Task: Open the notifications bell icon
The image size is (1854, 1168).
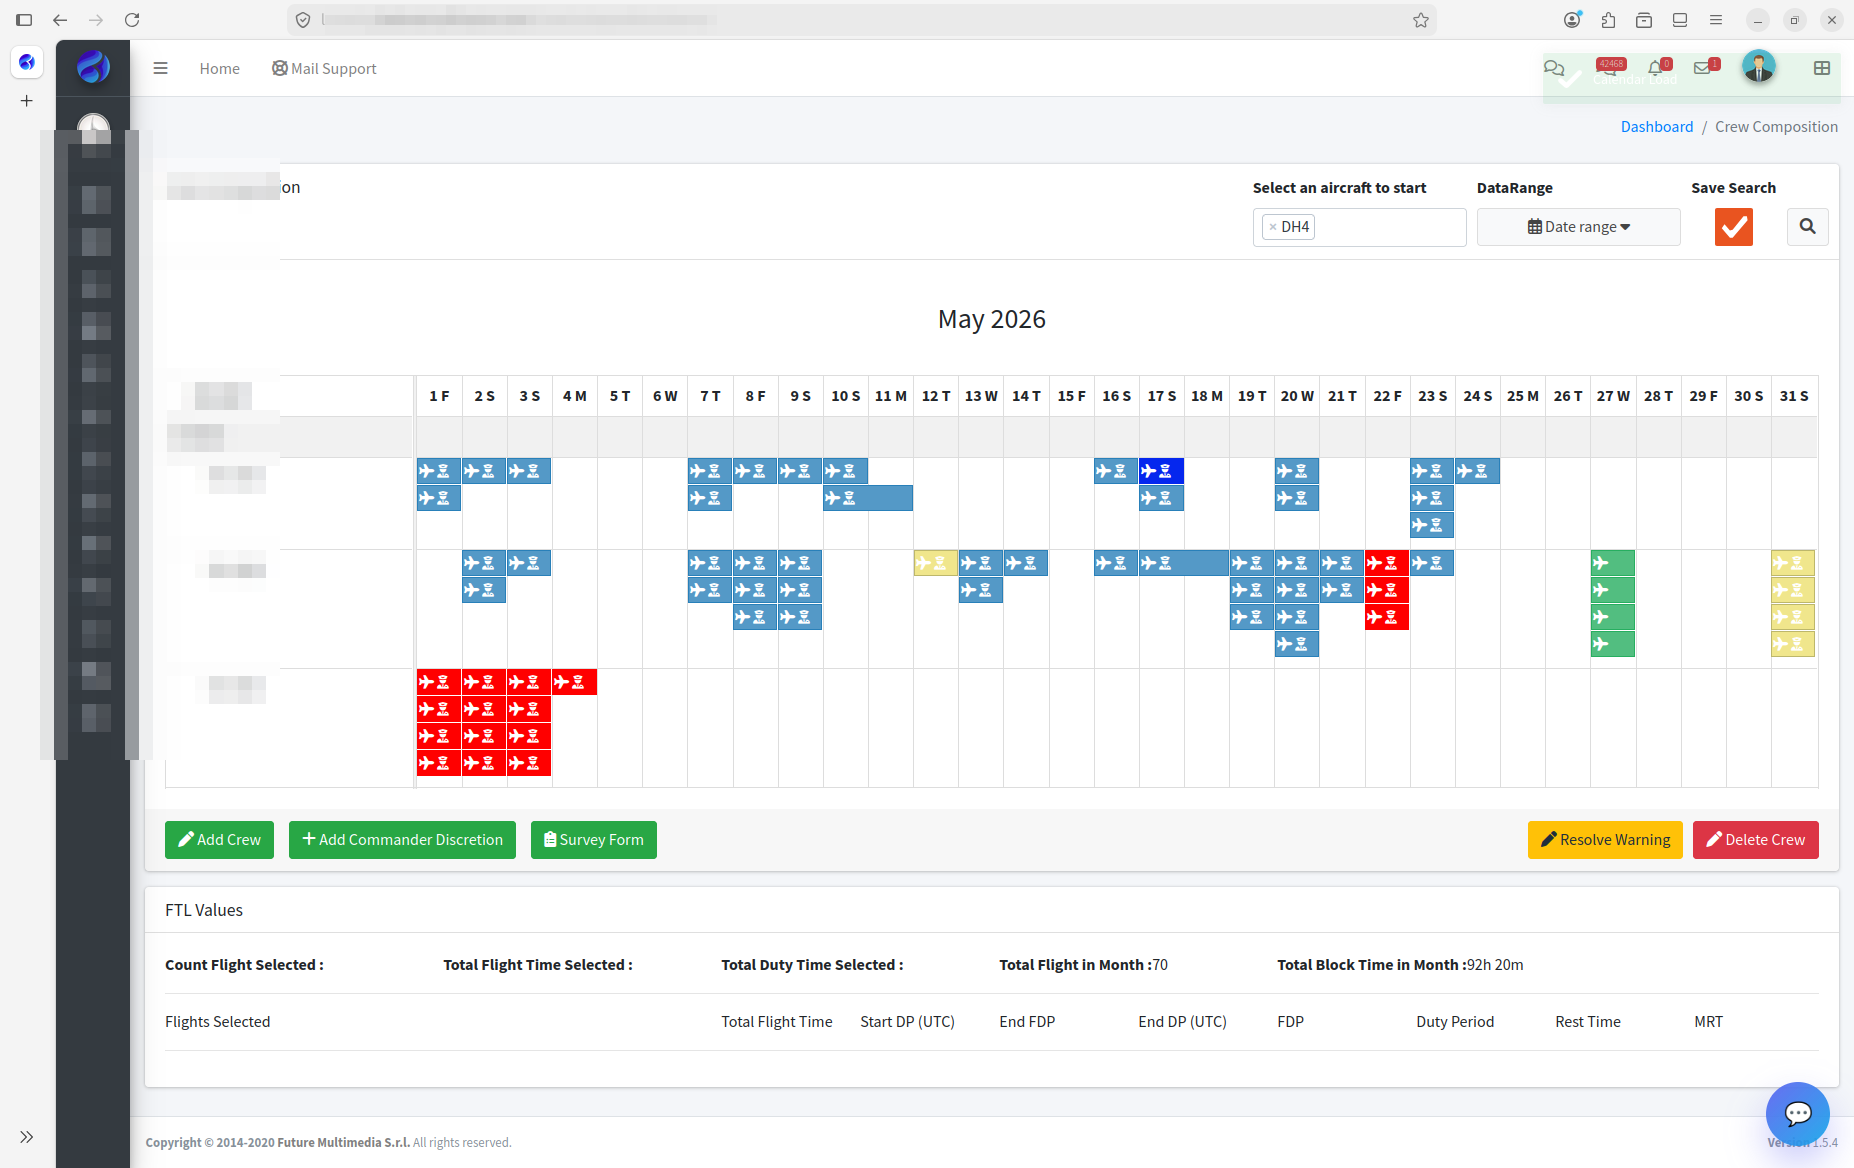Action: tap(1656, 68)
